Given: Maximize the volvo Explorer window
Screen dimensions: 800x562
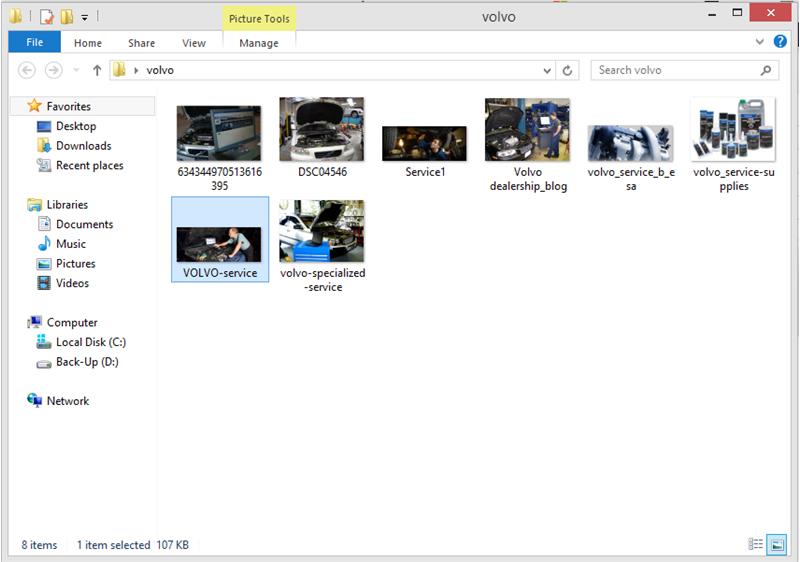Looking at the screenshot, I should click(737, 13).
